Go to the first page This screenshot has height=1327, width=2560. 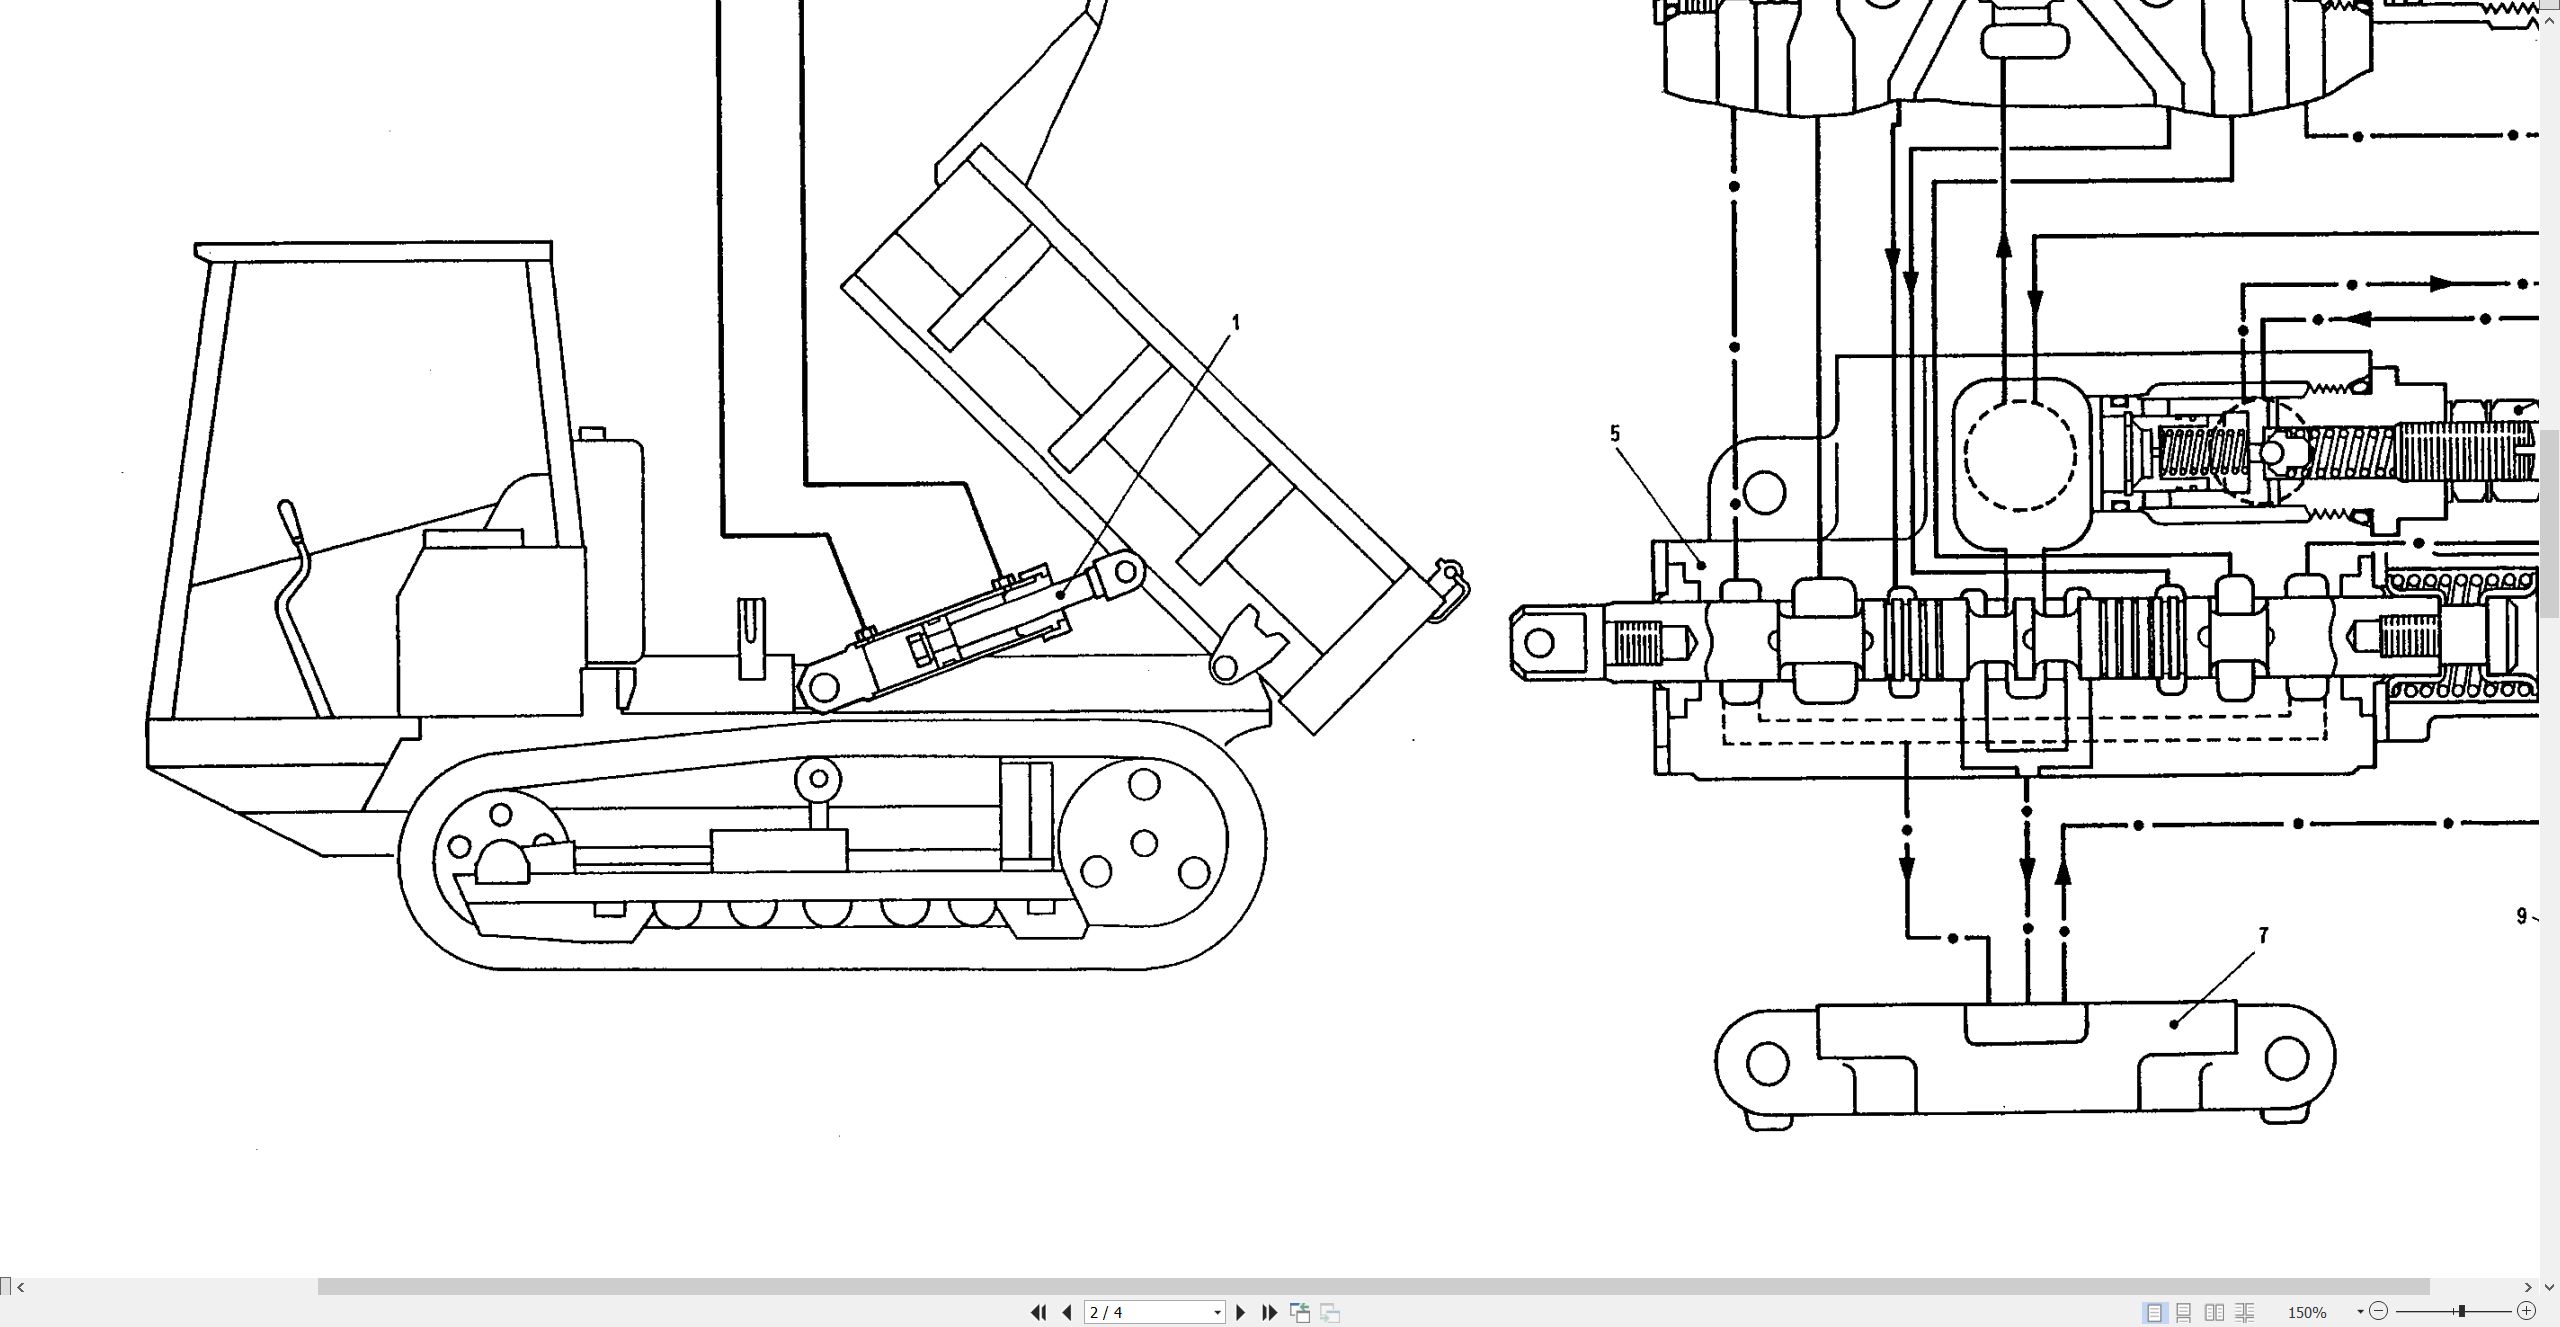1039,1312
